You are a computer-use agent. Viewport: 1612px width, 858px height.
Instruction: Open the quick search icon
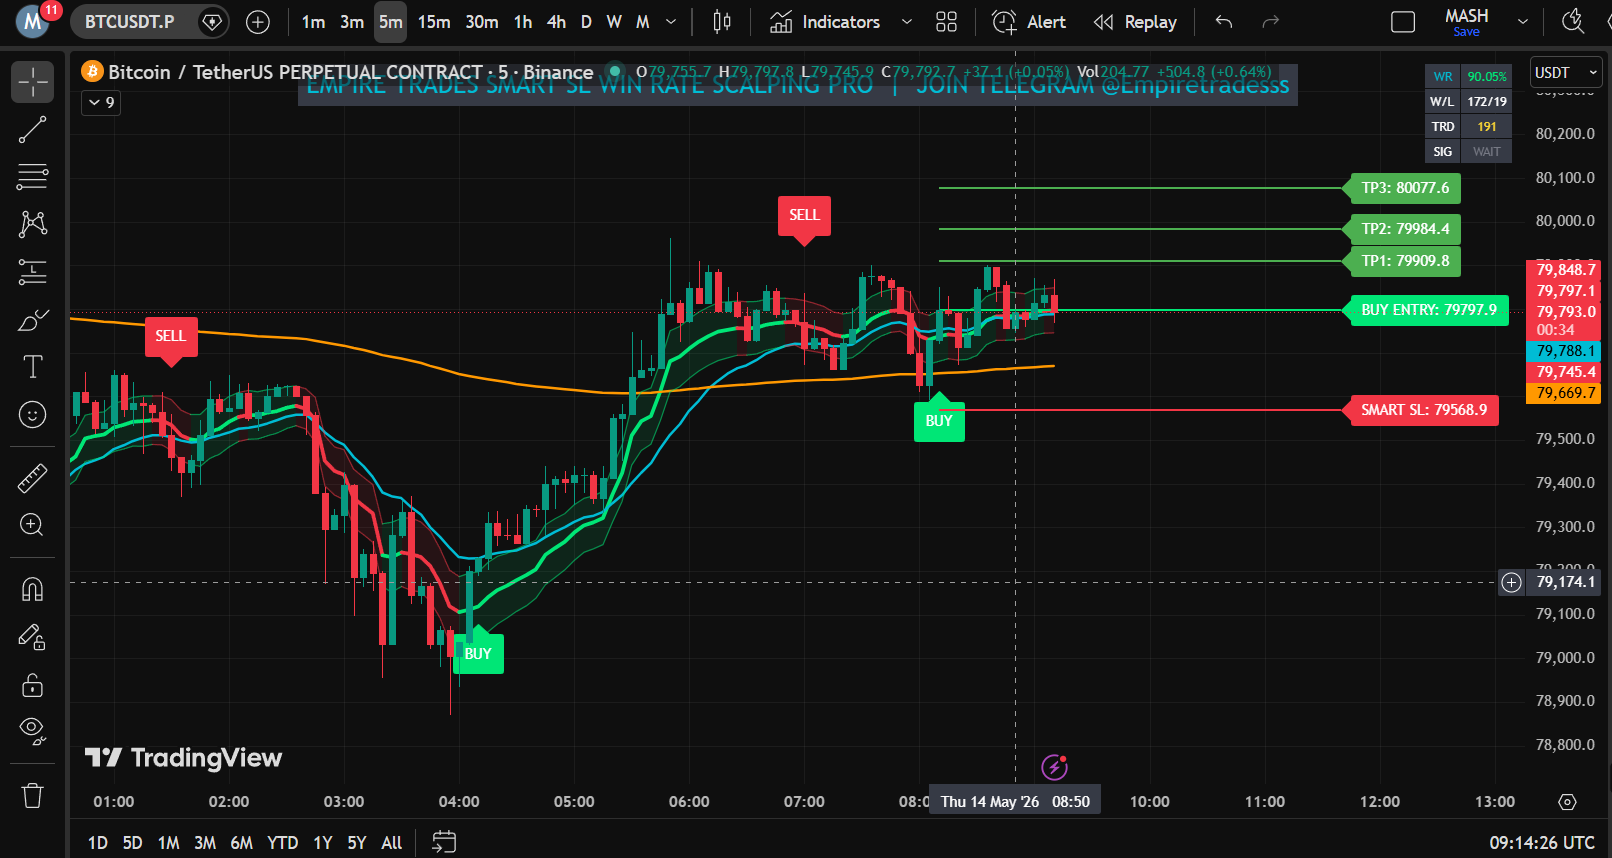pyautogui.click(x=1573, y=22)
